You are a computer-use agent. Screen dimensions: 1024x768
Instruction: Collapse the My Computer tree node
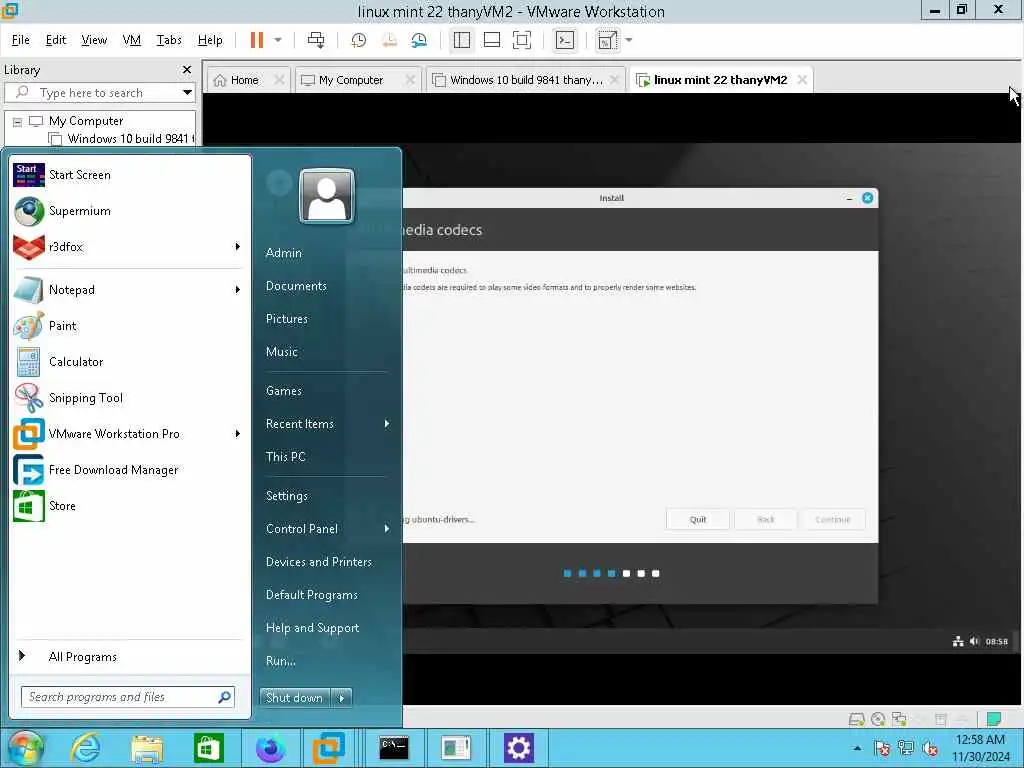(x=18, y=121)
